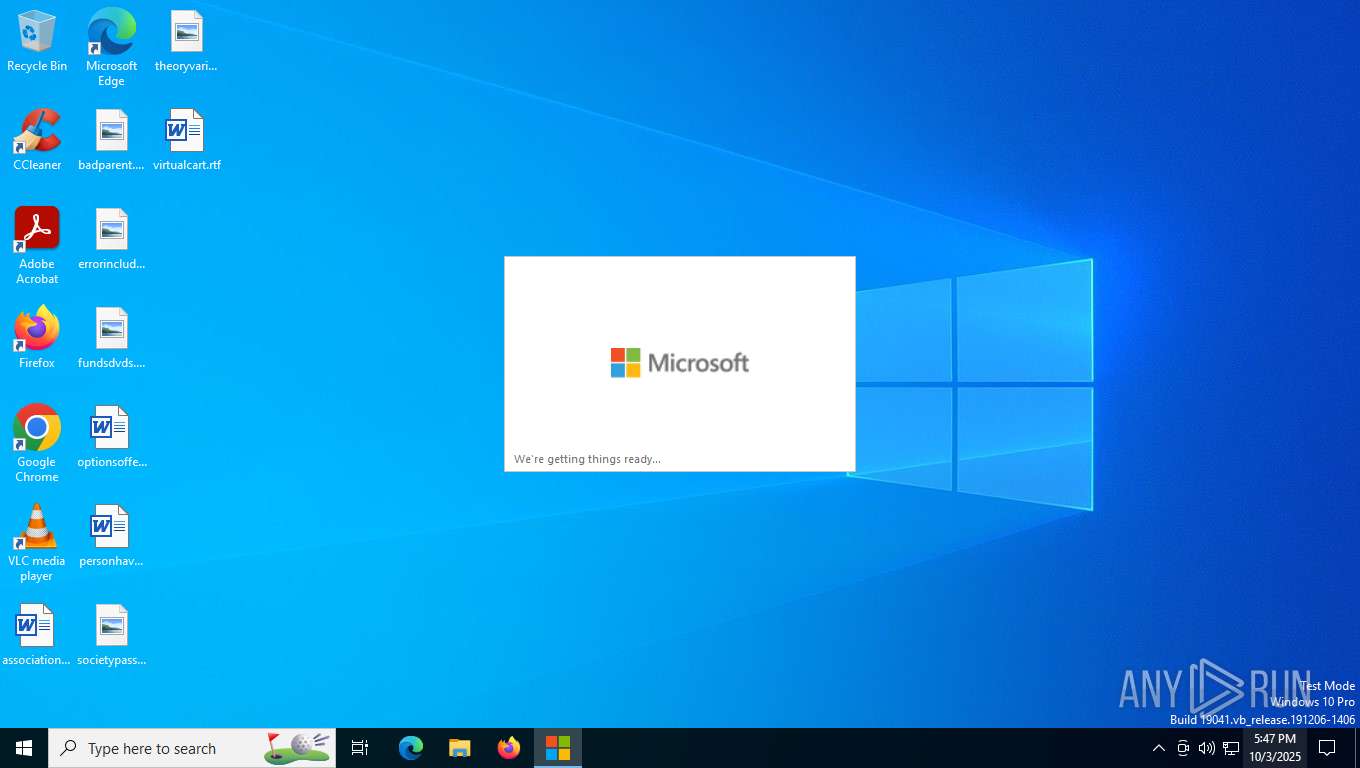
Task: Launch VLC media player shortcut
Action: [x=37, y=543]
